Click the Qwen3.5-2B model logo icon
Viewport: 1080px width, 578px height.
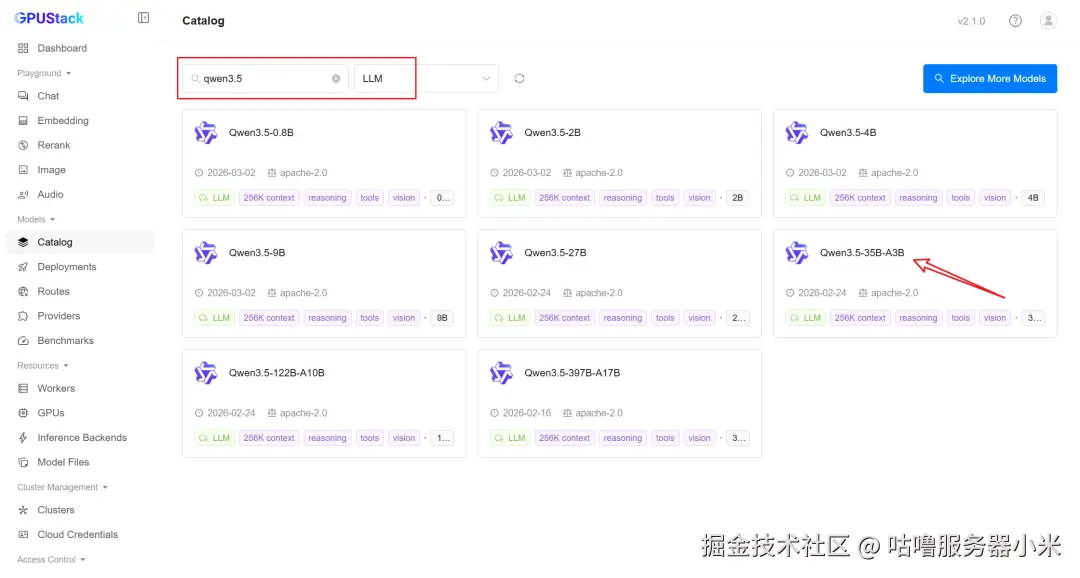tap(501, 132)
